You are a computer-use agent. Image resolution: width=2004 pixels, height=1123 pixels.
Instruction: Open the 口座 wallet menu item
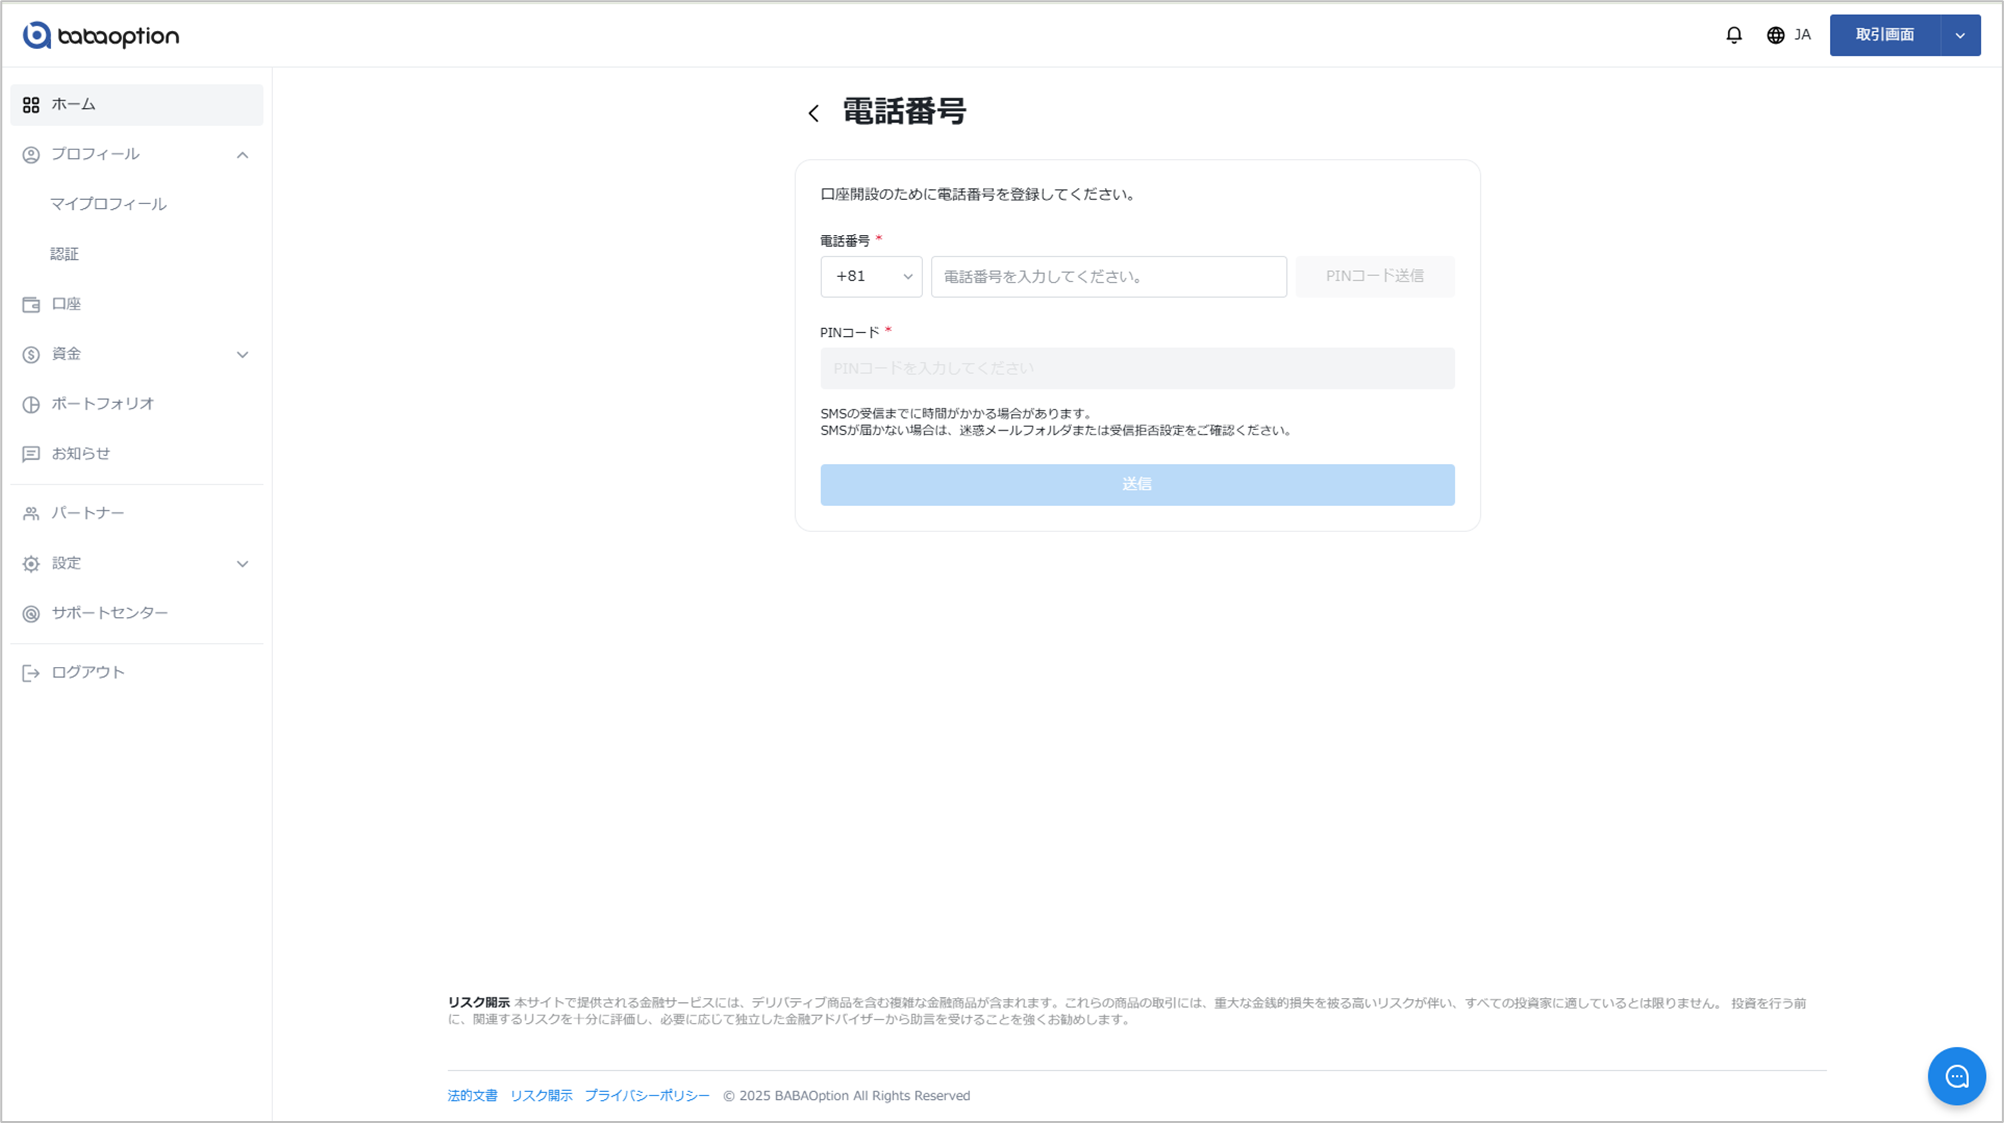[x=67, y=304]
